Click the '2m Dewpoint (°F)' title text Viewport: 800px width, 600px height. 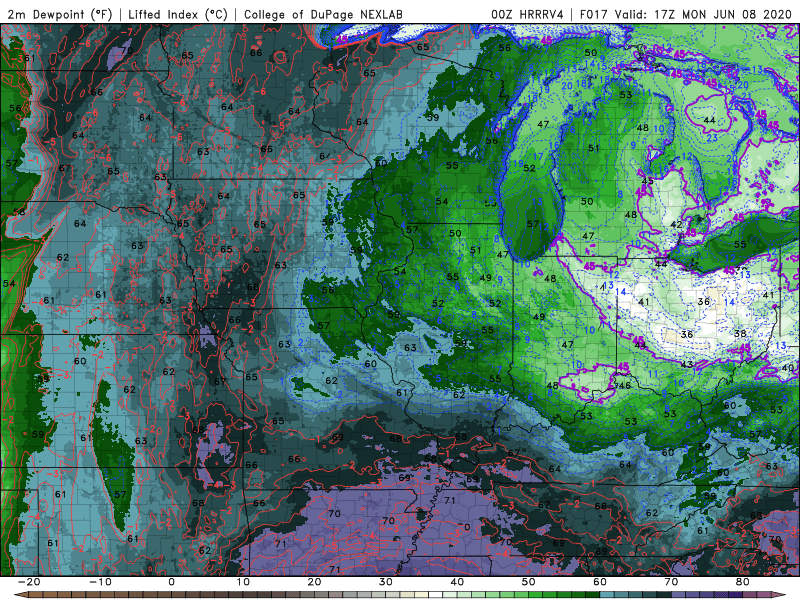[x=59, y=15]
